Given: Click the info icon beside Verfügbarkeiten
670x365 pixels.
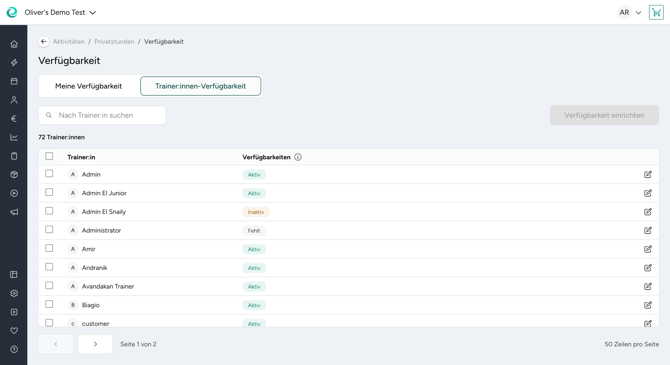Looking at the screenshot, I should tap(298, 157).
